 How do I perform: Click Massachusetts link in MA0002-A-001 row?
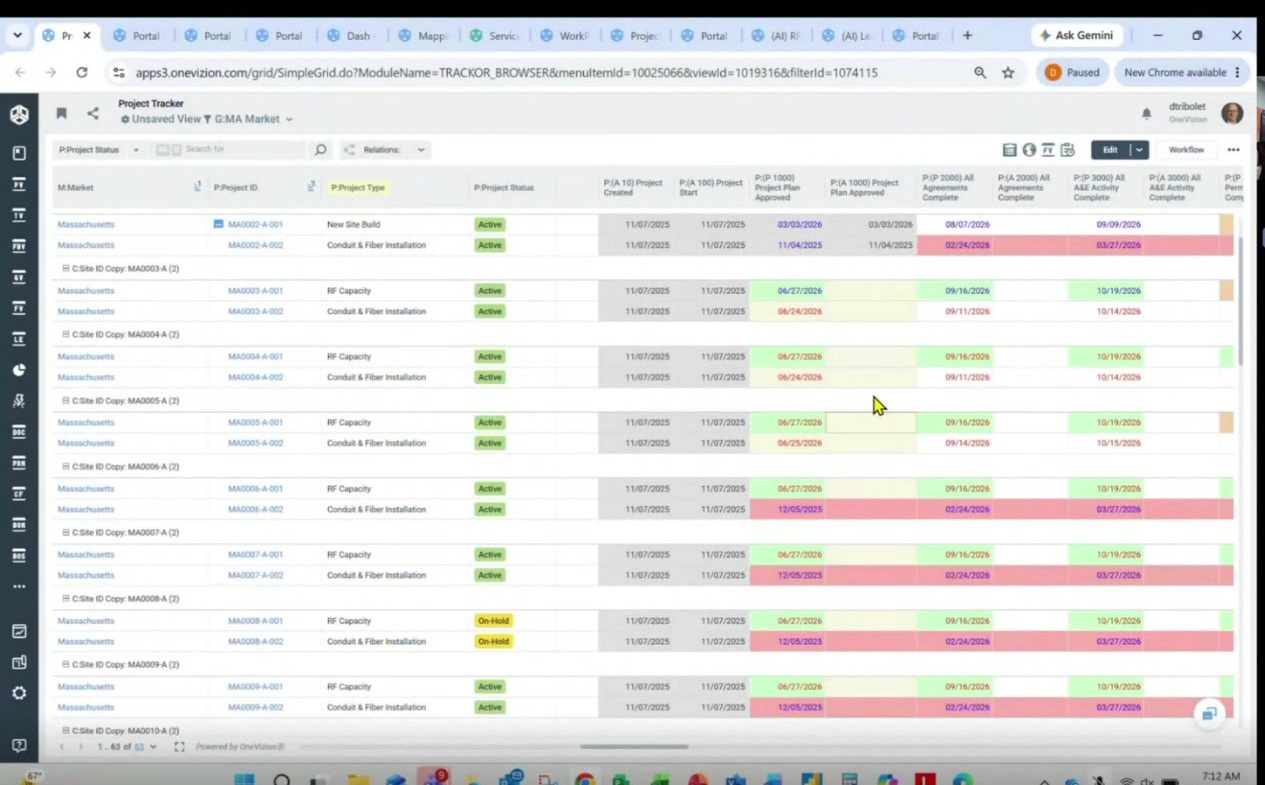[86, 225]
